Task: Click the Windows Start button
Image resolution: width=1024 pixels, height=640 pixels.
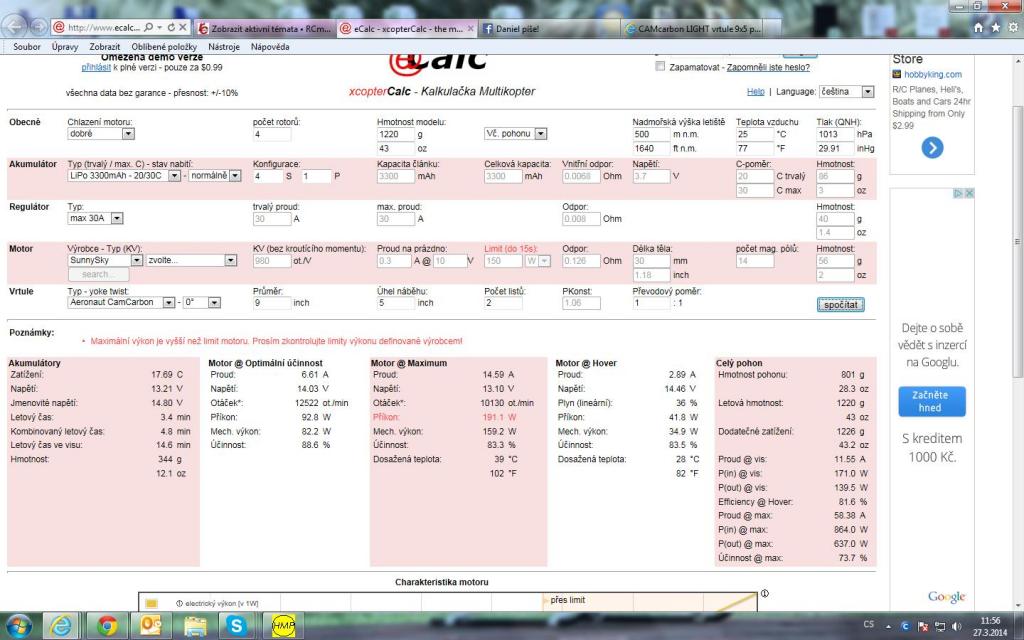Action: click(x=20, y=625)
